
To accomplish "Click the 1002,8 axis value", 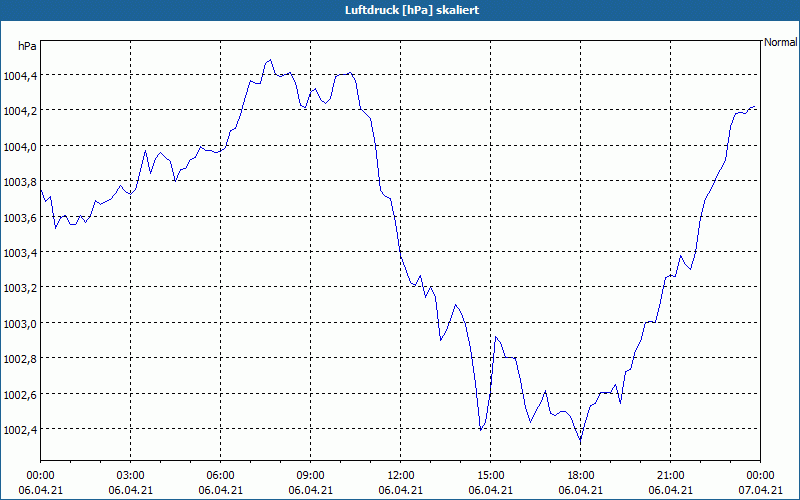I will pyautogui.click(x=20, y=360).
